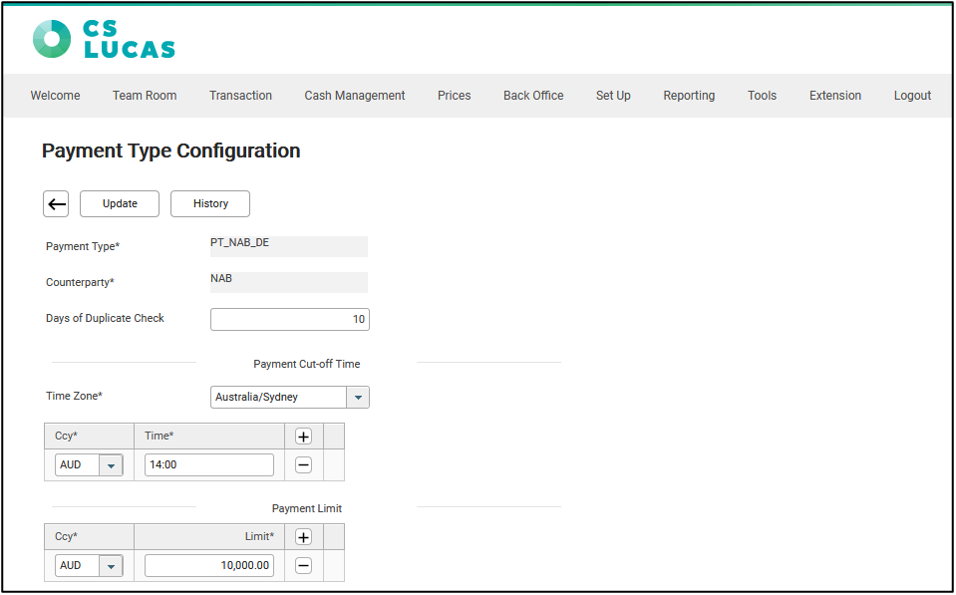The image size is (956, 595).
Task: Open the Reporting menu
Action: click(689, 96)
